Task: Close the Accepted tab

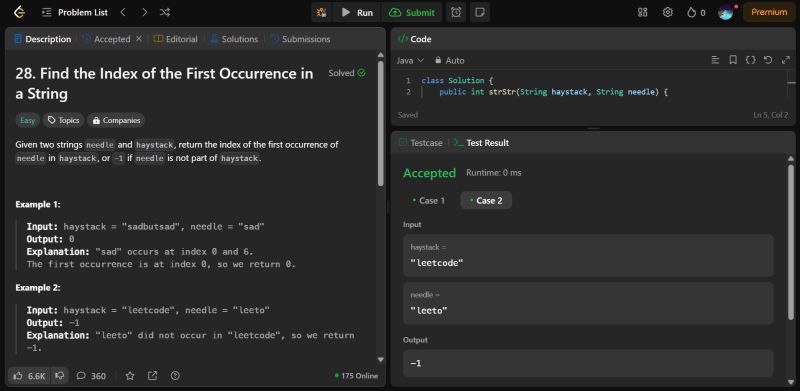Action: tap(139, 38)
